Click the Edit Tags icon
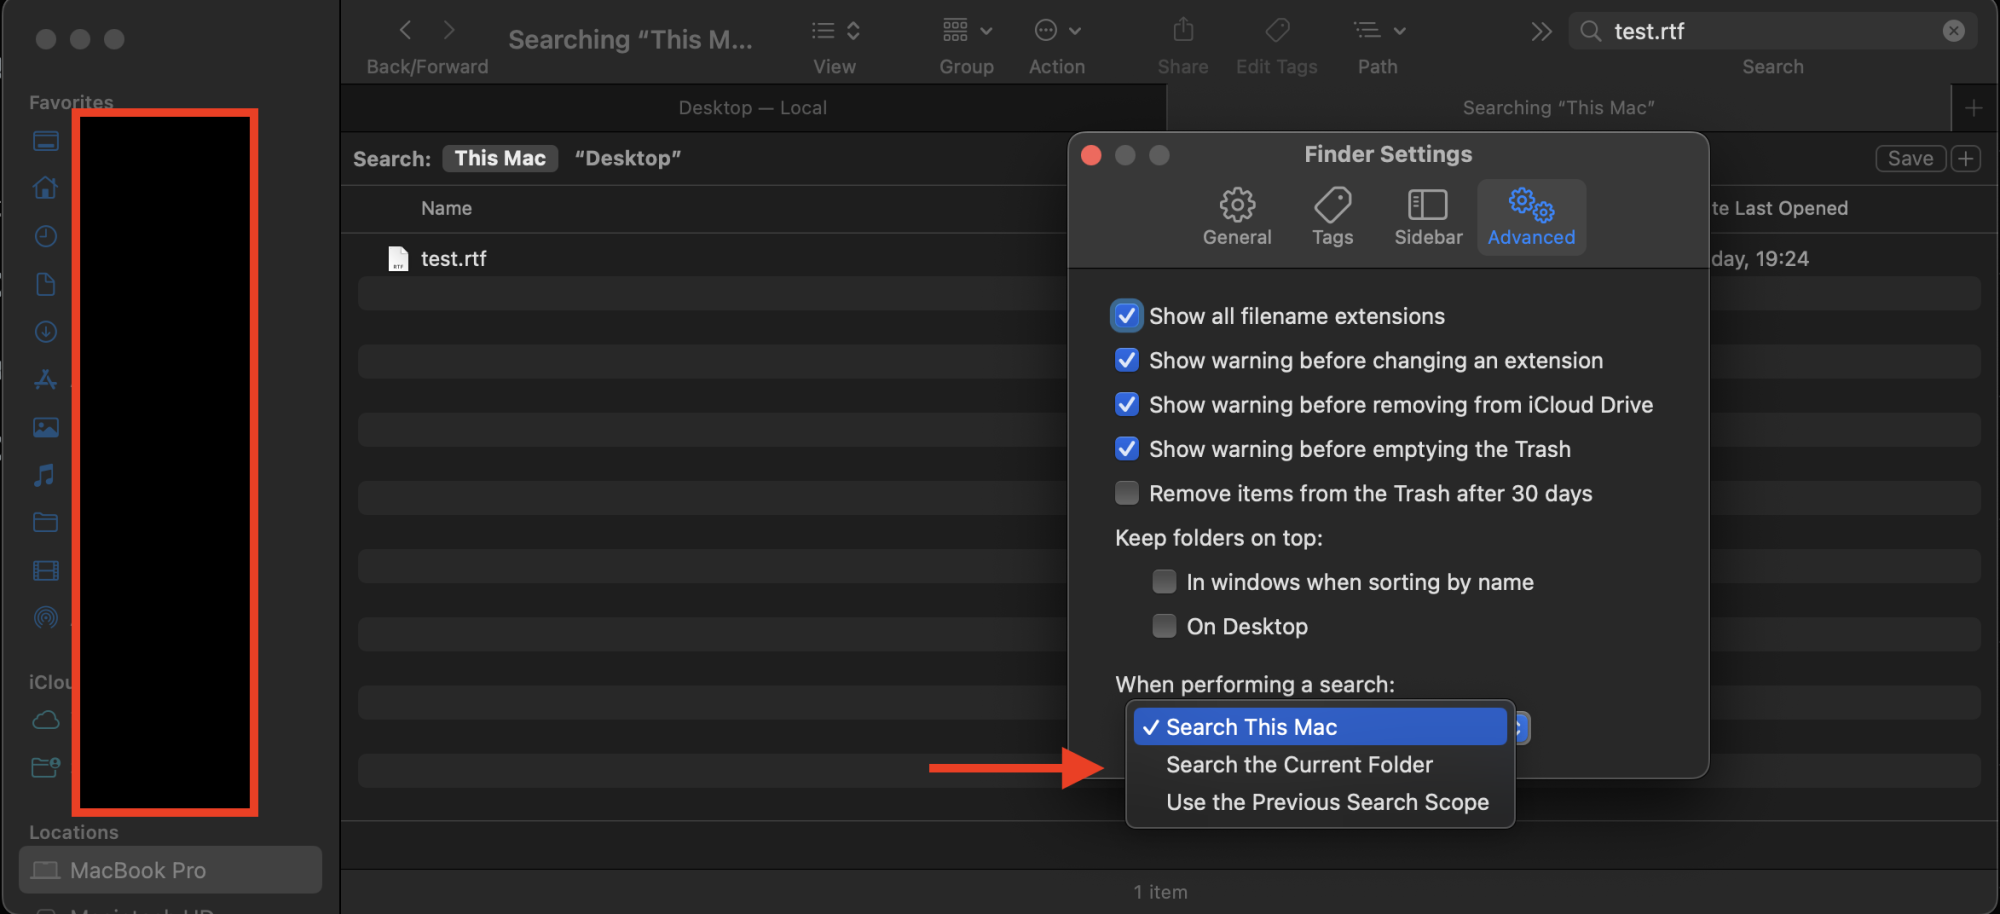The width and height of the screenshot is (2000, 914). [1277, 30]
